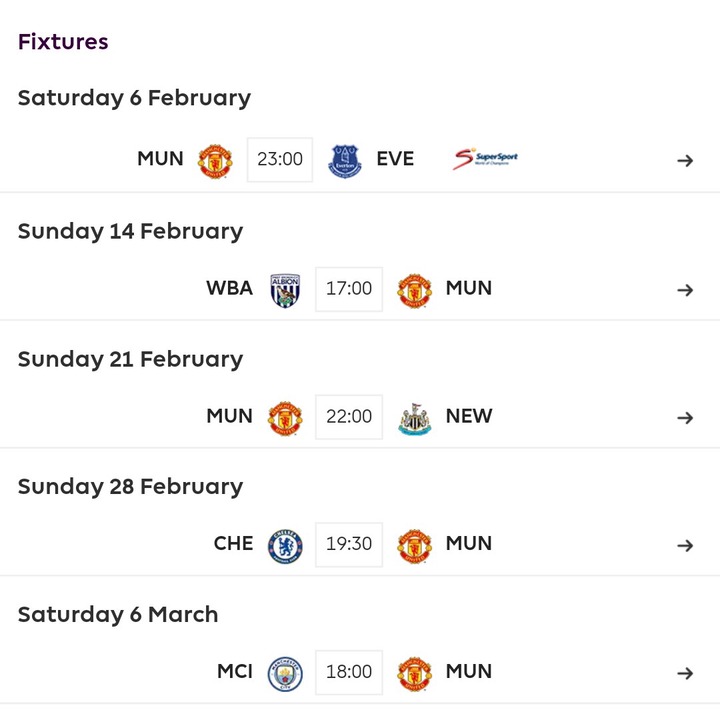Viewport: 720px width, 712px height.
Task: Click the Chelsea club crest
Action: click(x=285, y=547)
